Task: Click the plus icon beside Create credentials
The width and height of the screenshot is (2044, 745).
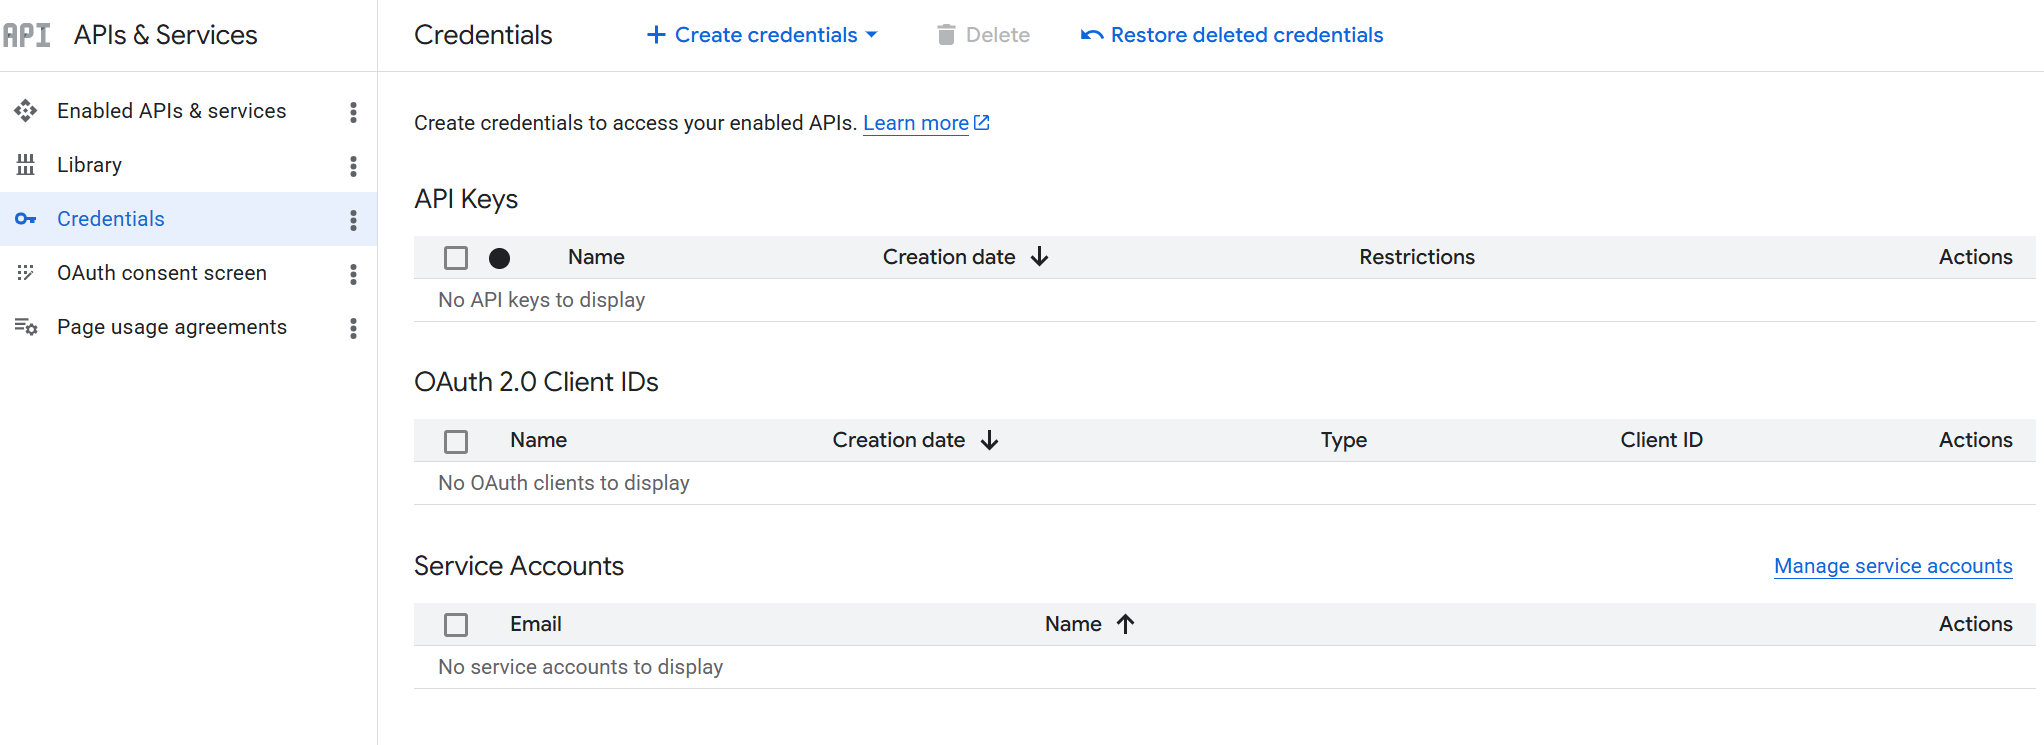Action: (656, 35)
